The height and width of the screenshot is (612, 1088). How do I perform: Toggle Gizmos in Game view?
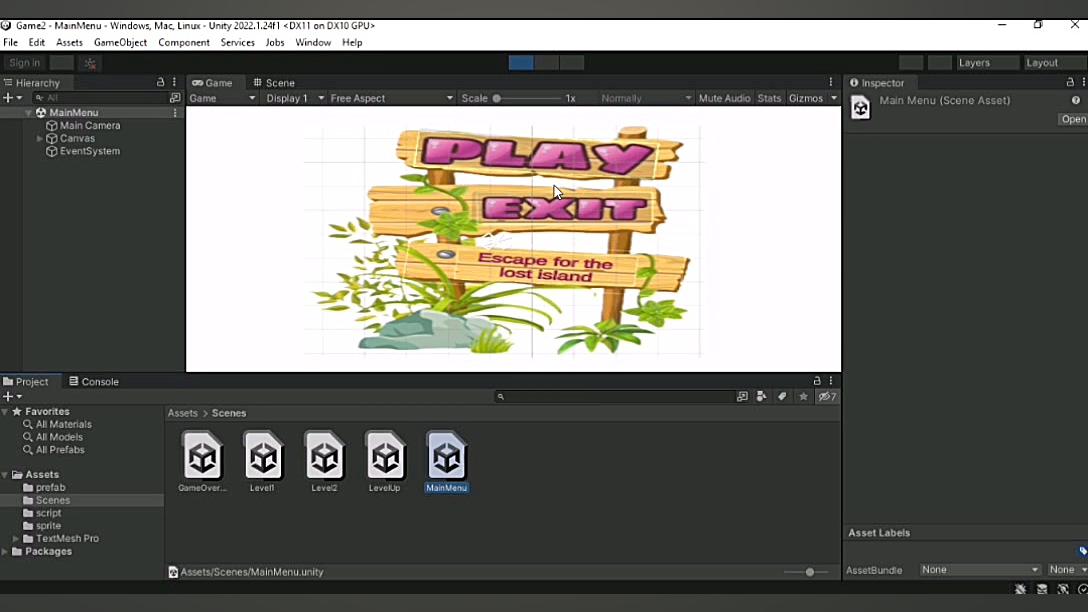[x=806, y=99]
